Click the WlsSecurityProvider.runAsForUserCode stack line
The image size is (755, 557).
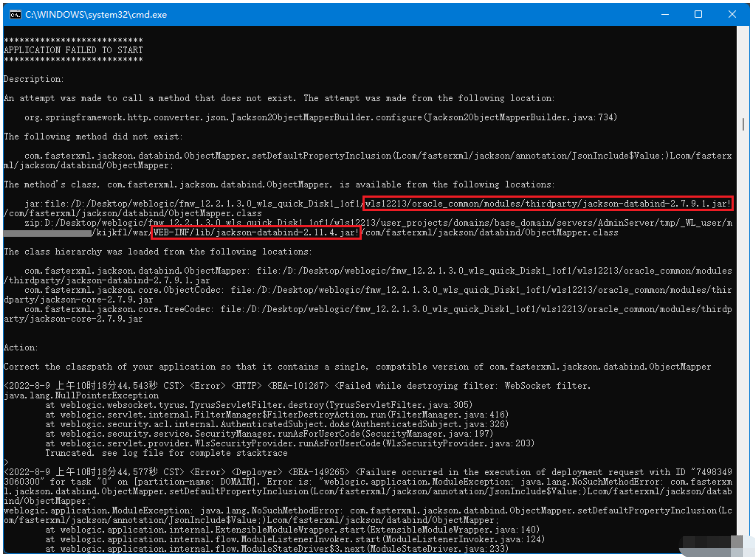290,443
